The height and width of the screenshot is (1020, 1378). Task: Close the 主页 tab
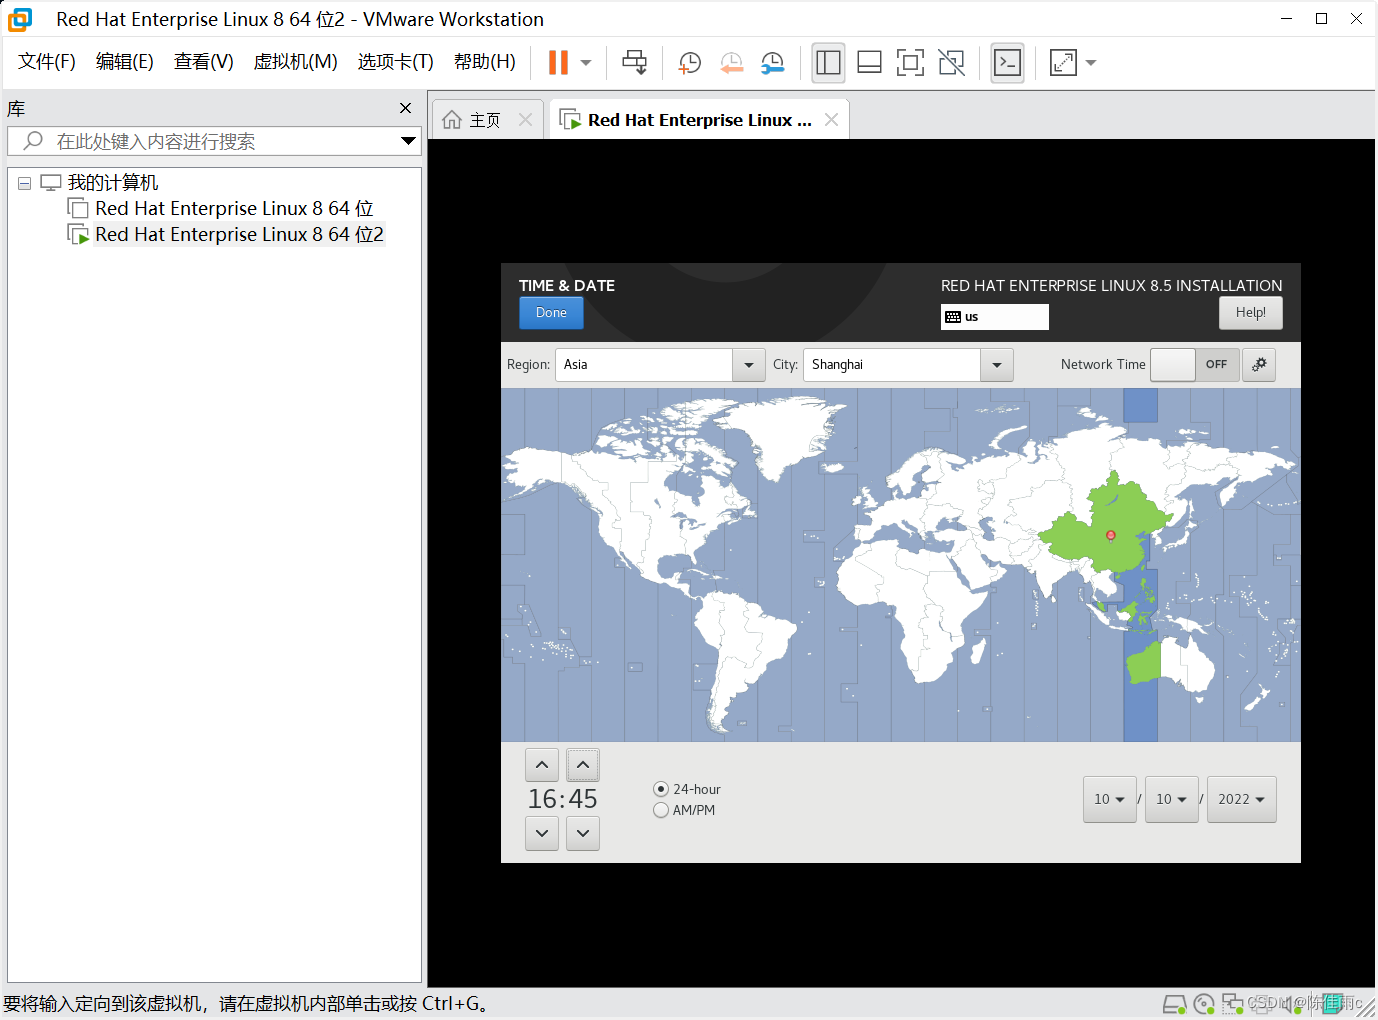click(525, 120)
